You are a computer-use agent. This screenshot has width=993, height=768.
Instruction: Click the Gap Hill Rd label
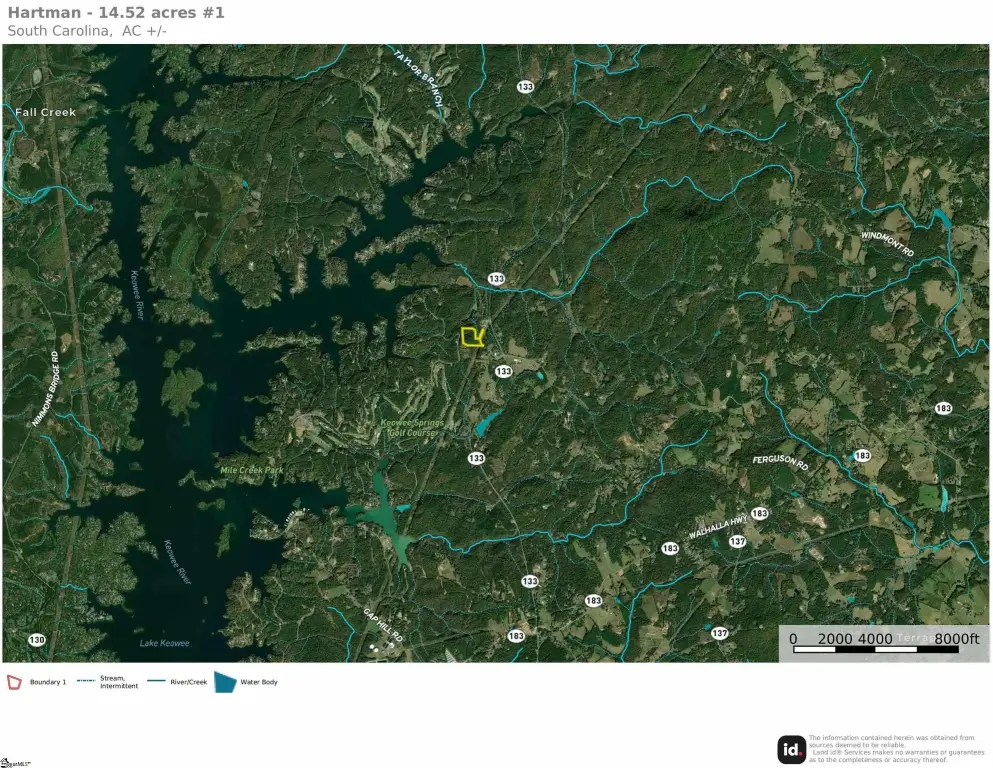[382, 625]
